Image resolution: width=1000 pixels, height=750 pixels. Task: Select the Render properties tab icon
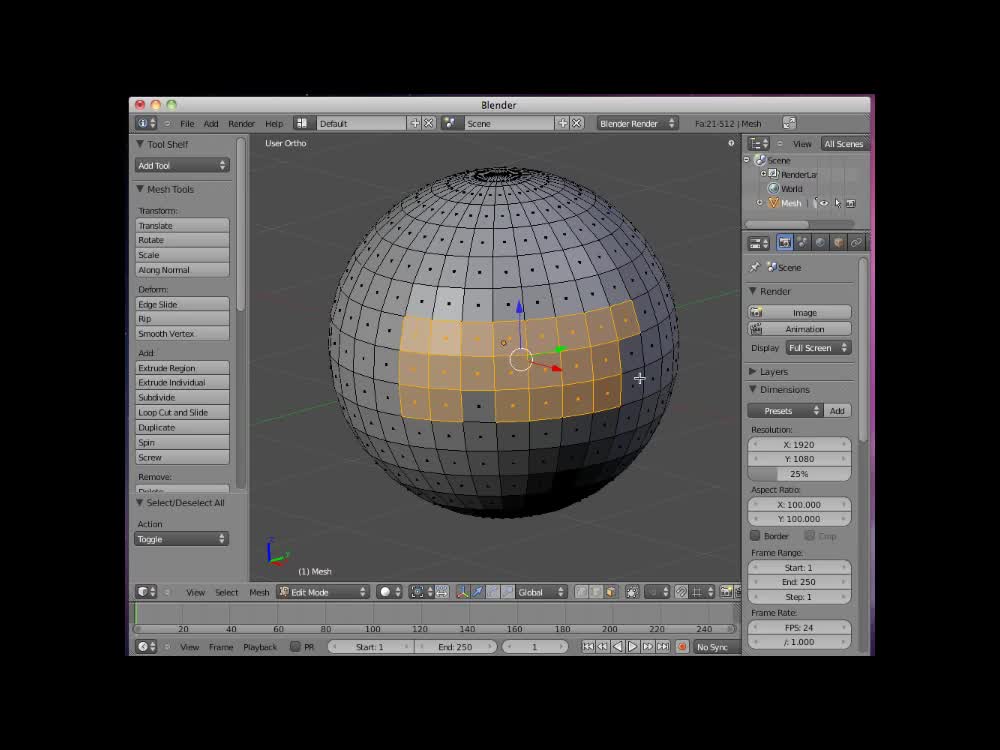[784, 242]
